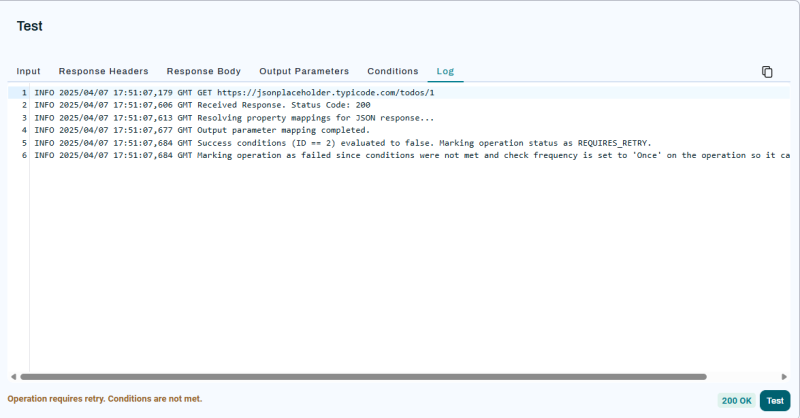
Task: Run the Test button
Action: click(x=775, y=401)
